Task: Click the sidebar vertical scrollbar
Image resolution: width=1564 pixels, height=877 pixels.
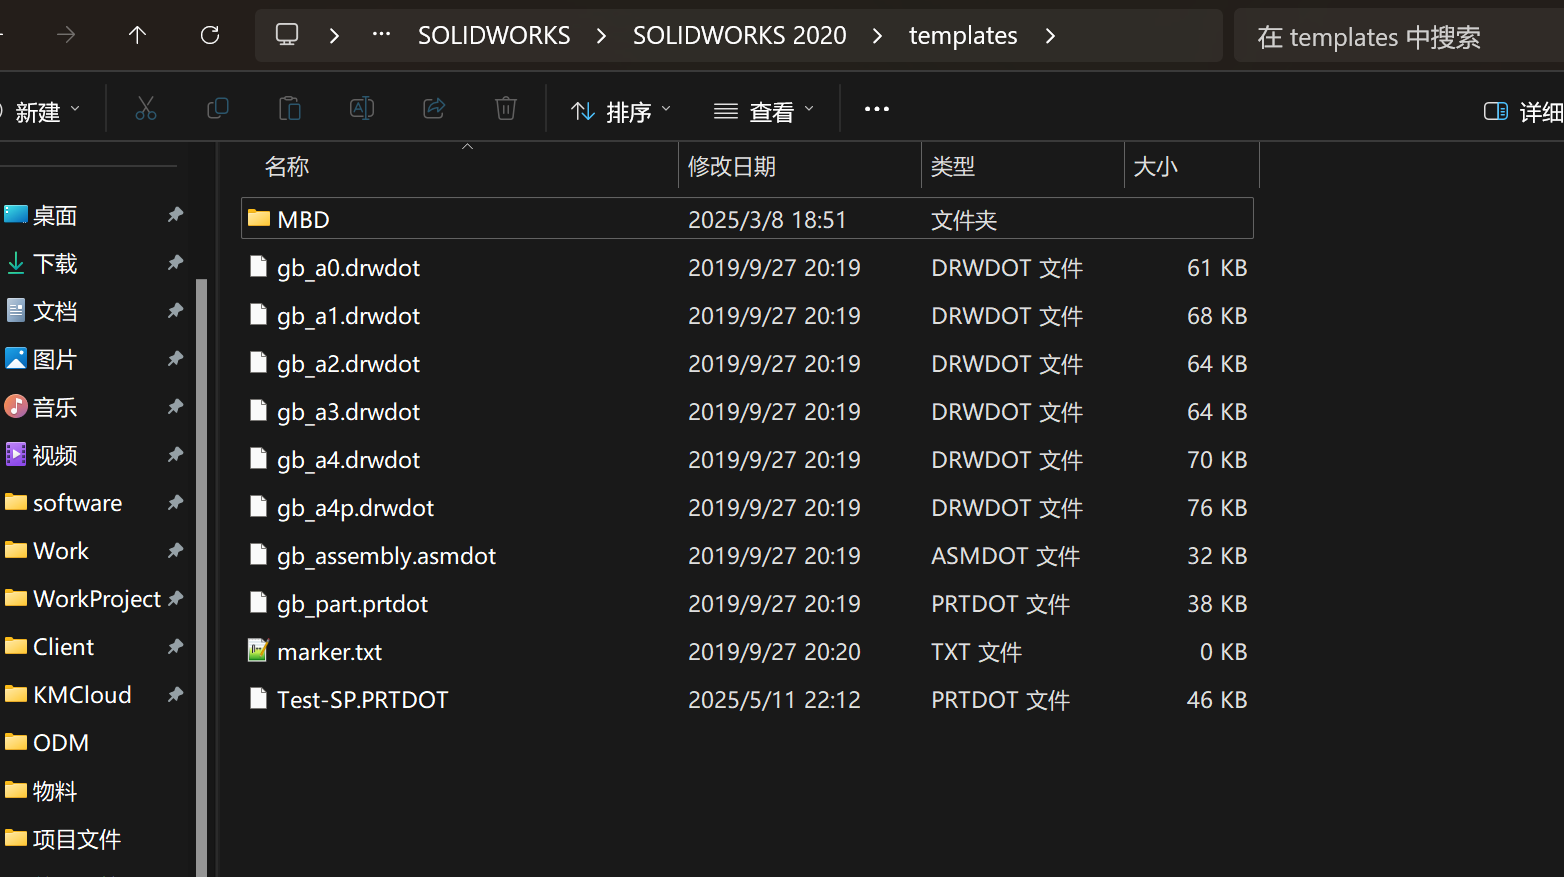Action: click(x=202, y=577)
